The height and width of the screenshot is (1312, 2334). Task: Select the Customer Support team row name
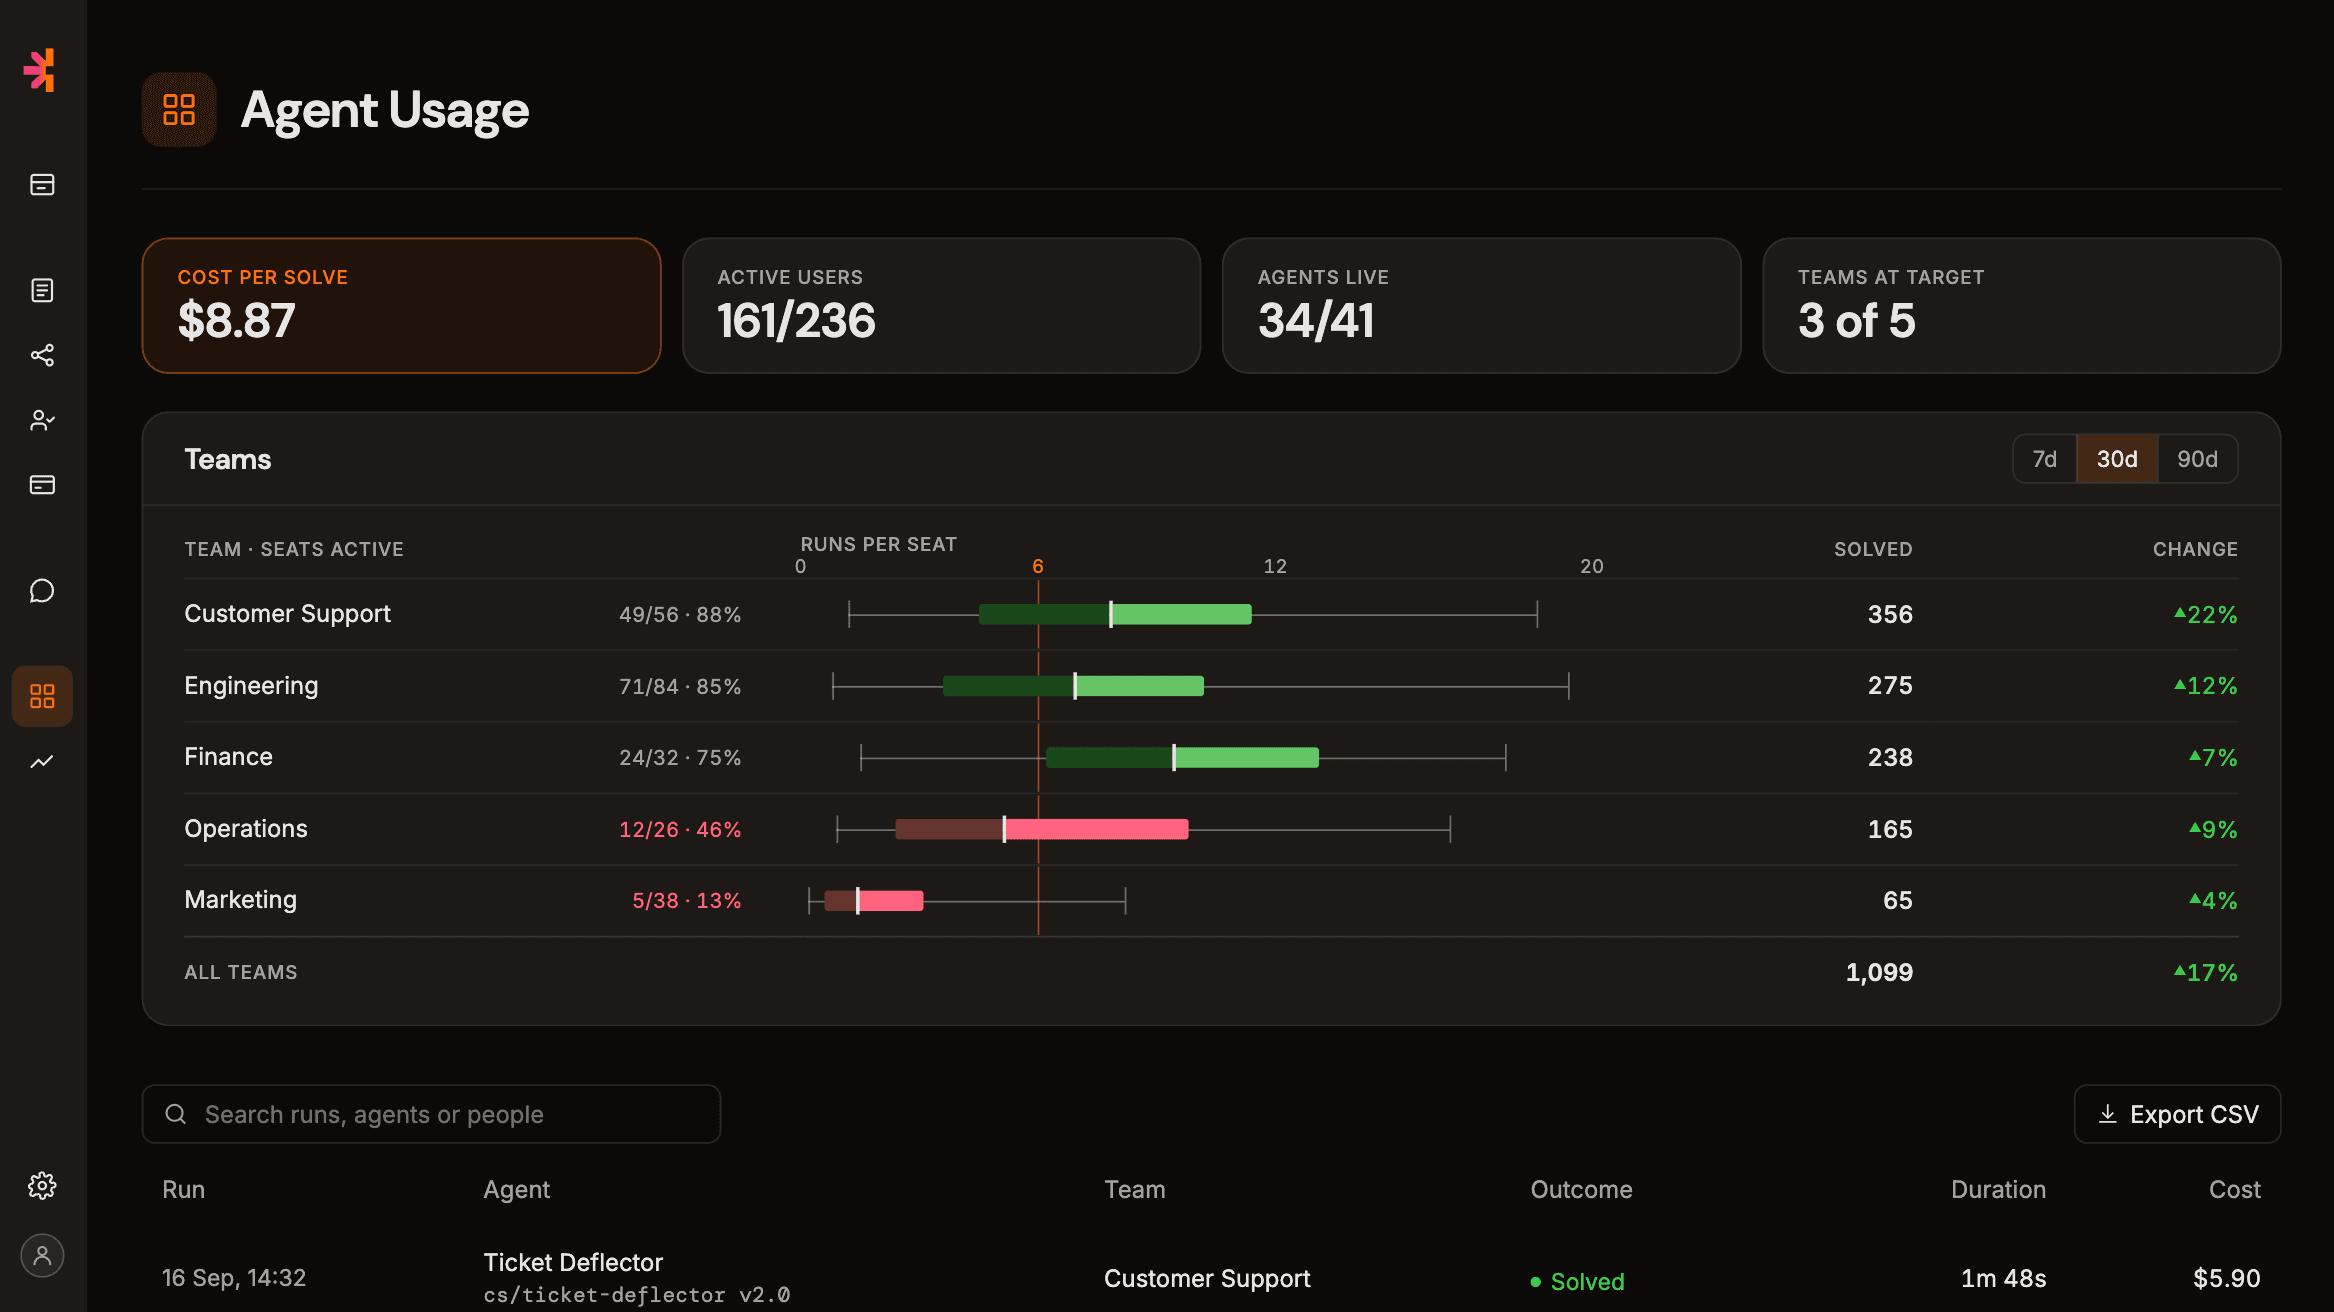pyautogui.click(x=287, y=614)
